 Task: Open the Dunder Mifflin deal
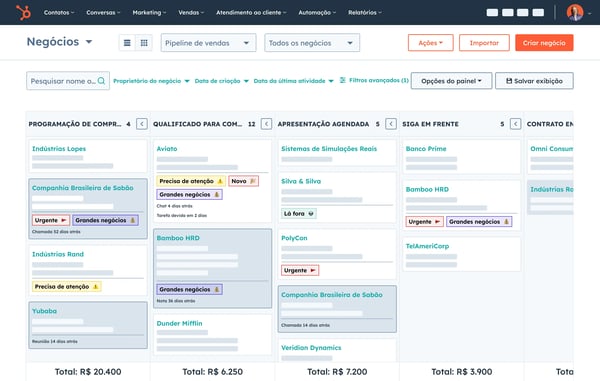(179, 323)
